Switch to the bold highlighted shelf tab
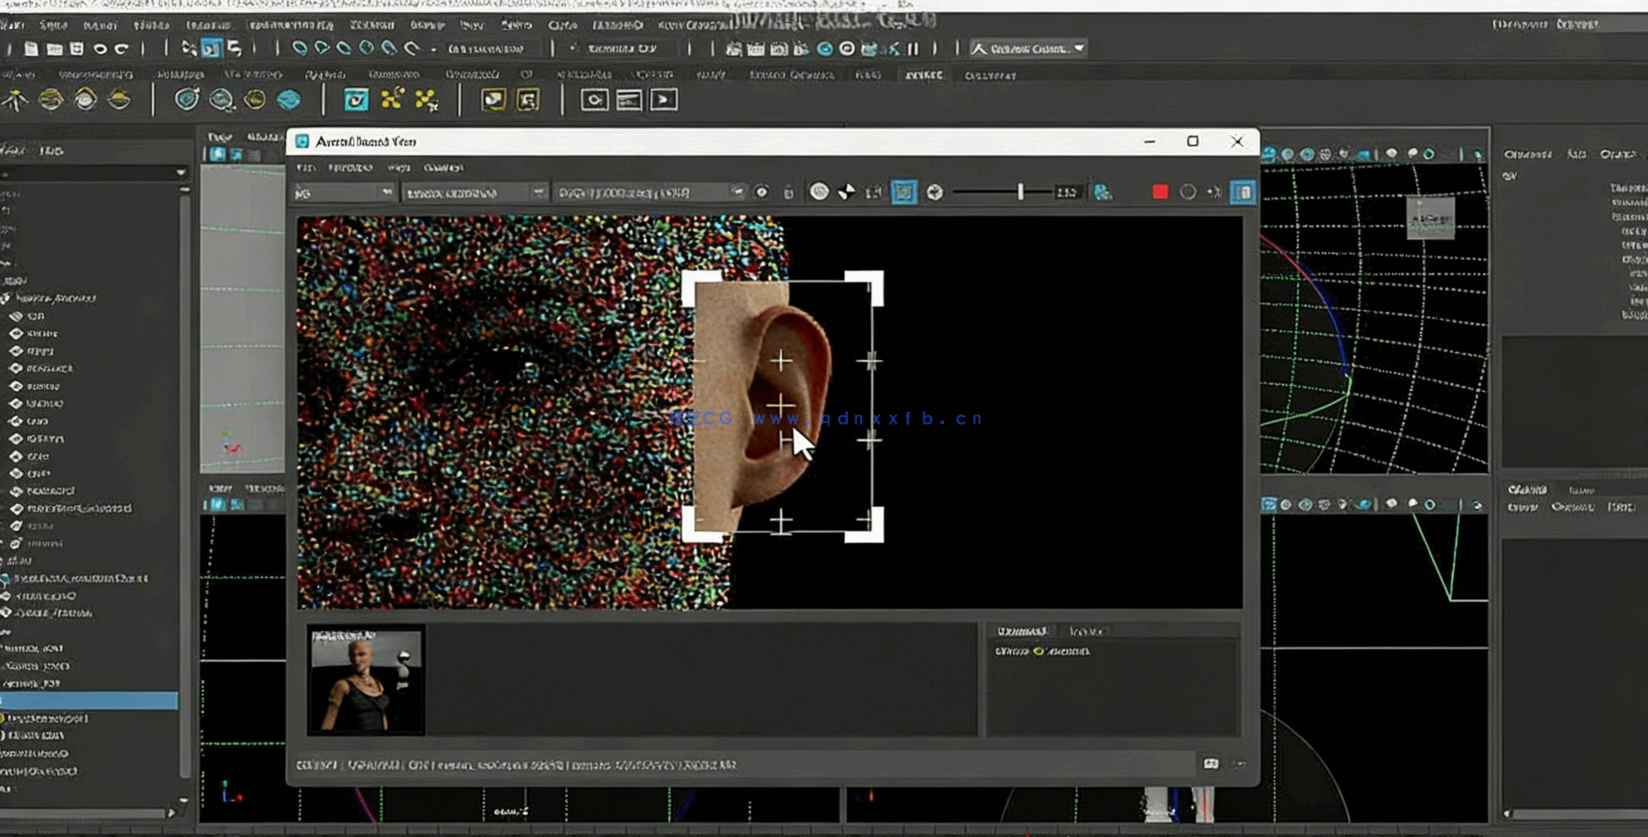 coord(923,75)
